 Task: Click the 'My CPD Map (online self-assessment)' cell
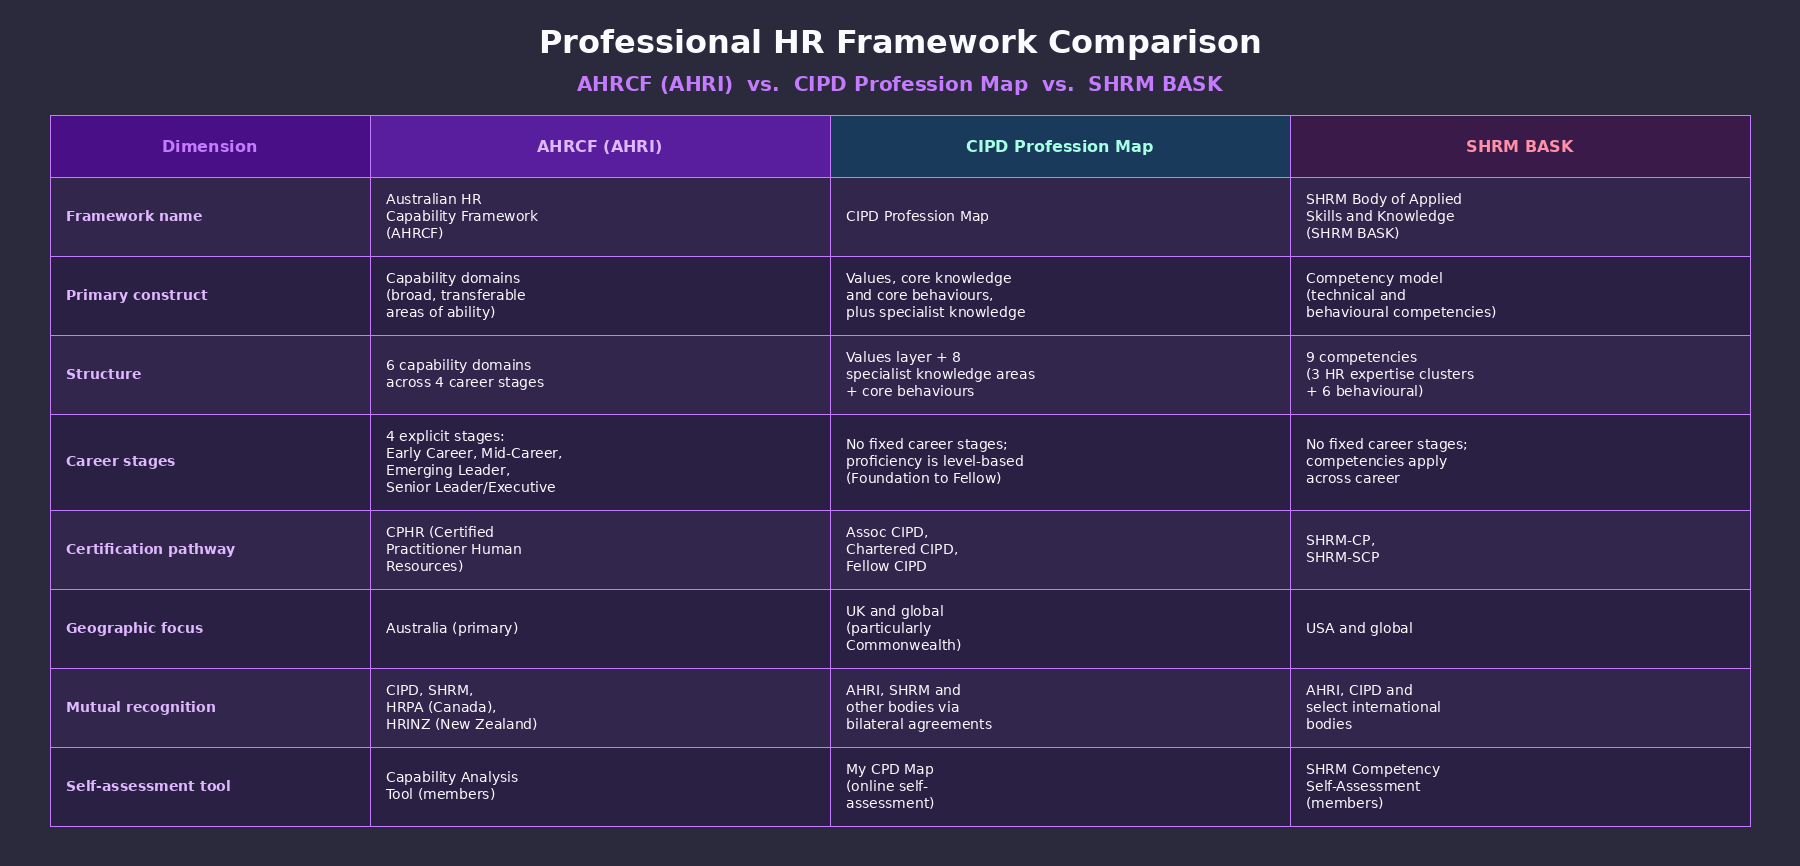point(1060,787)
